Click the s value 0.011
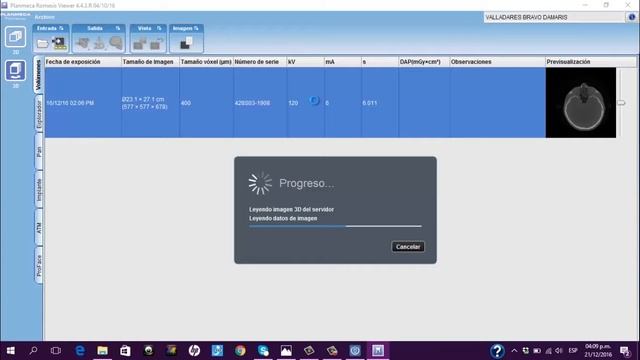 (369, 103)
